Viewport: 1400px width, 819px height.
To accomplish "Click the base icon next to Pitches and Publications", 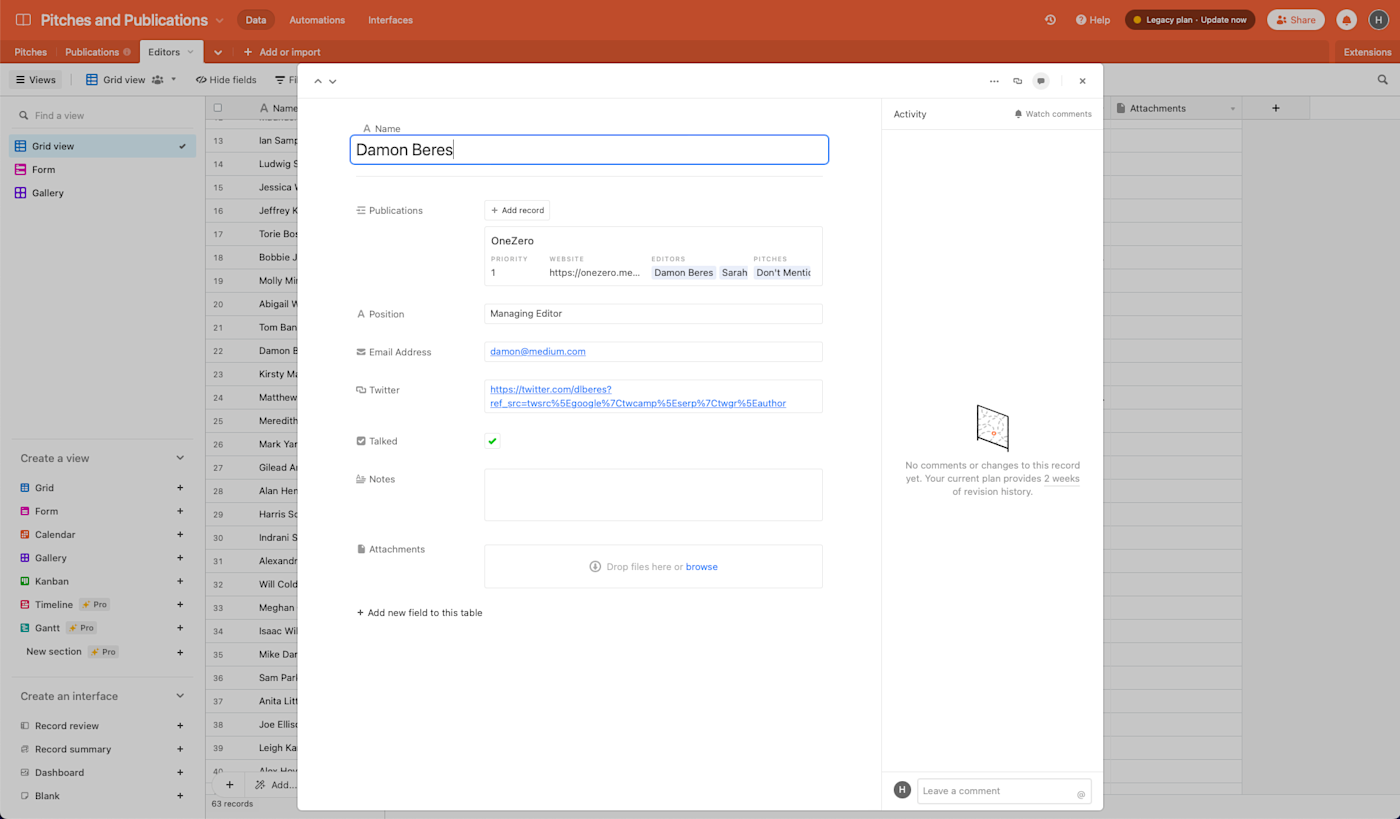I will click(23, 20).
